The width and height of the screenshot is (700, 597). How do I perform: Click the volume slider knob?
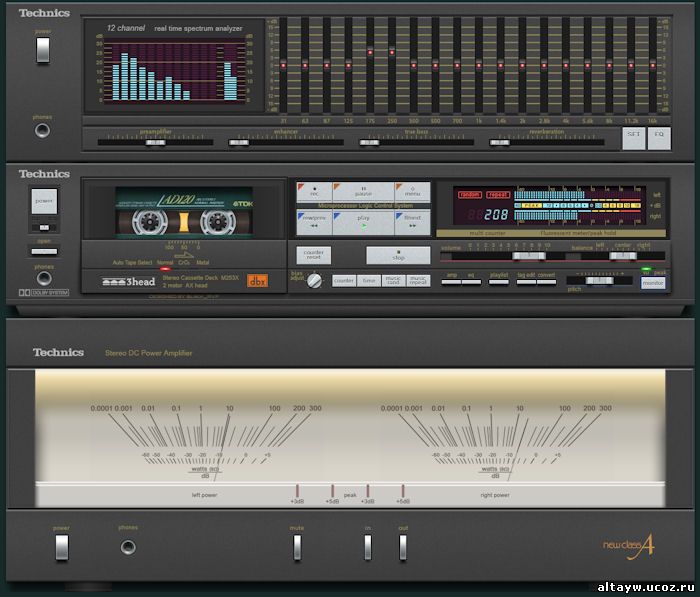(529, 256)
